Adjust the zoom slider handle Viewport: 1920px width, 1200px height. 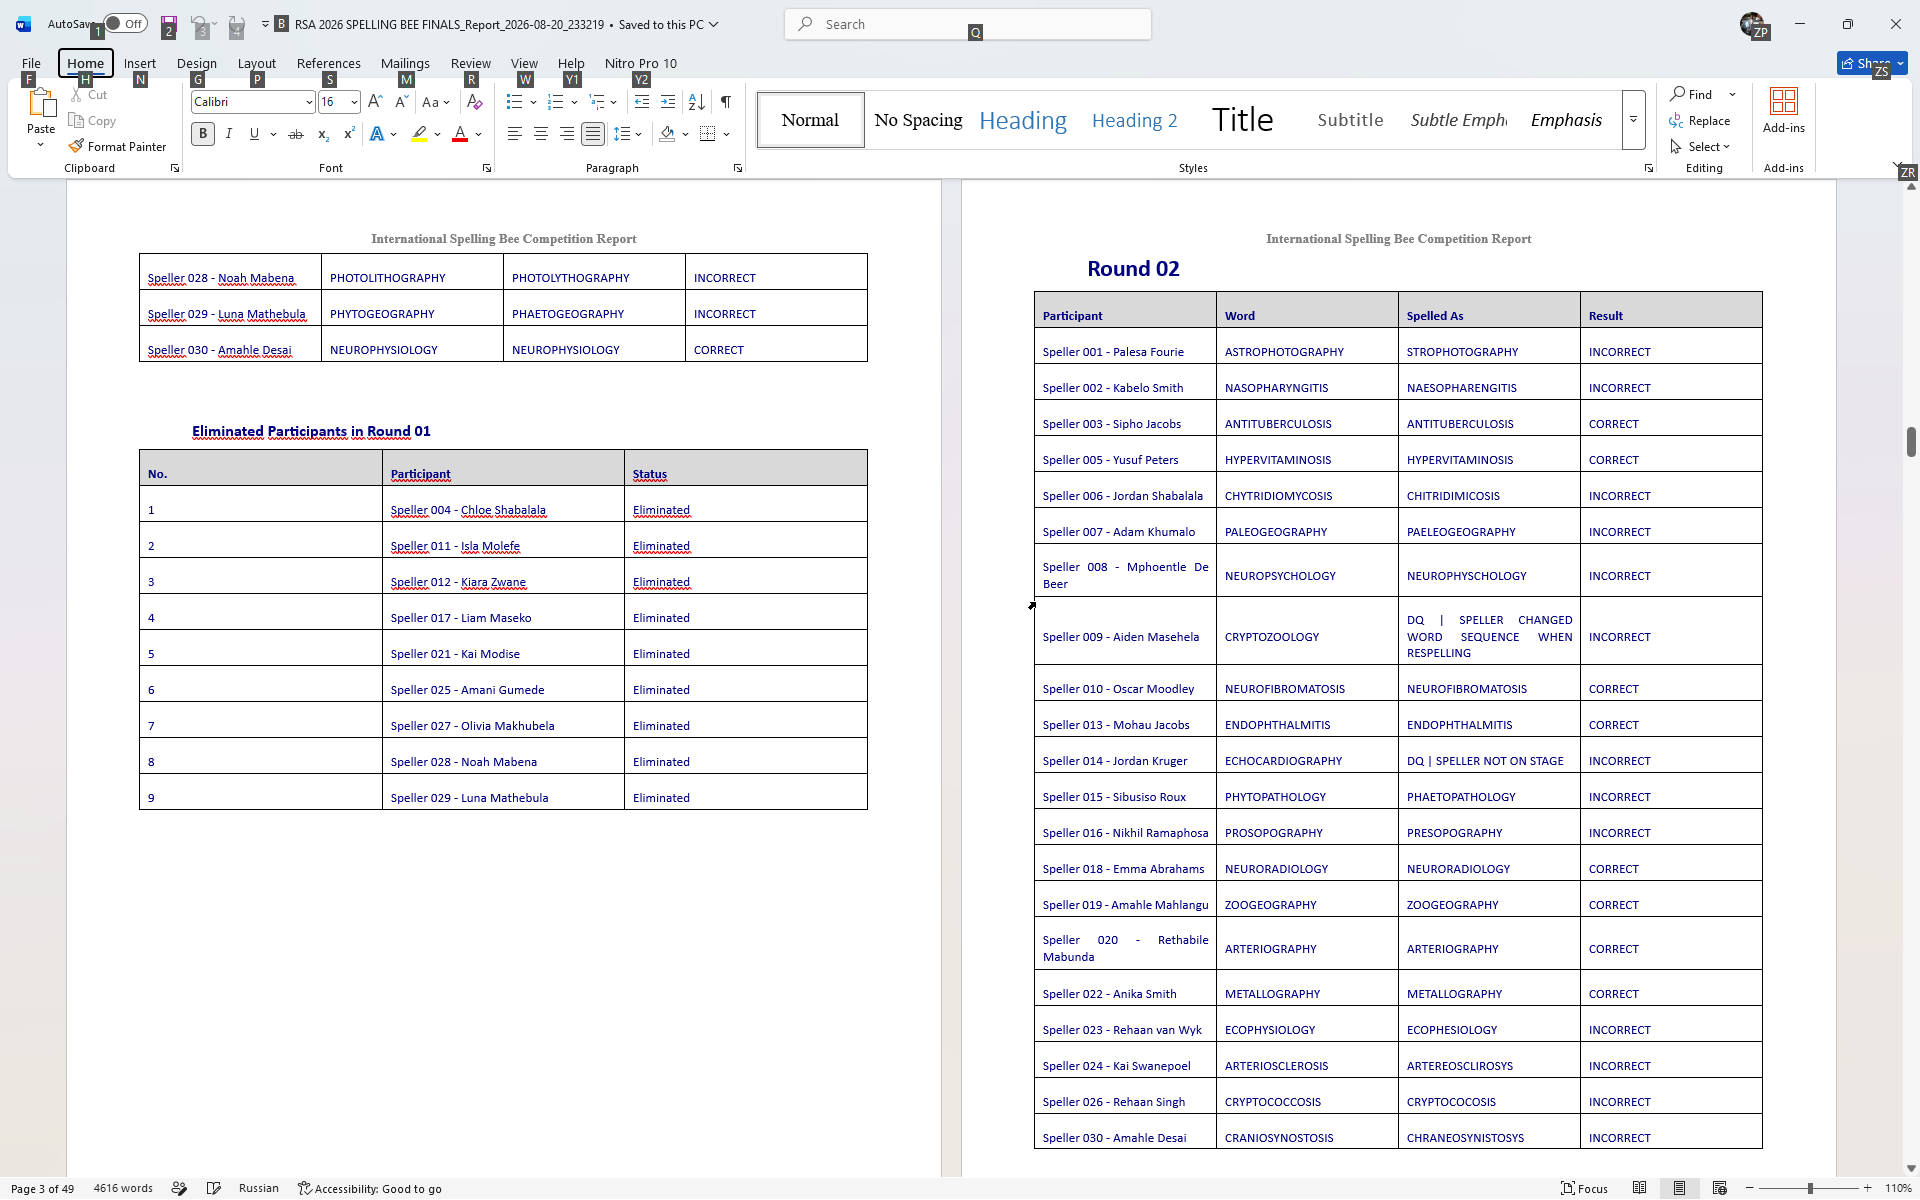(x=1810, y=1188)
